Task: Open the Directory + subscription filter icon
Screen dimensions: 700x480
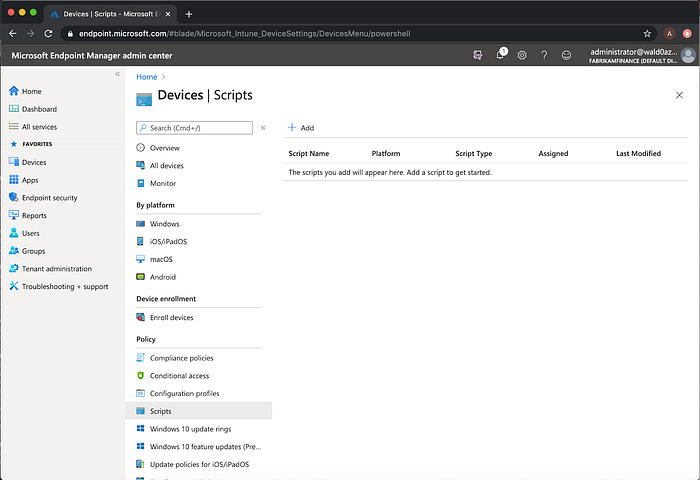Action: click(x=478, y=55)
